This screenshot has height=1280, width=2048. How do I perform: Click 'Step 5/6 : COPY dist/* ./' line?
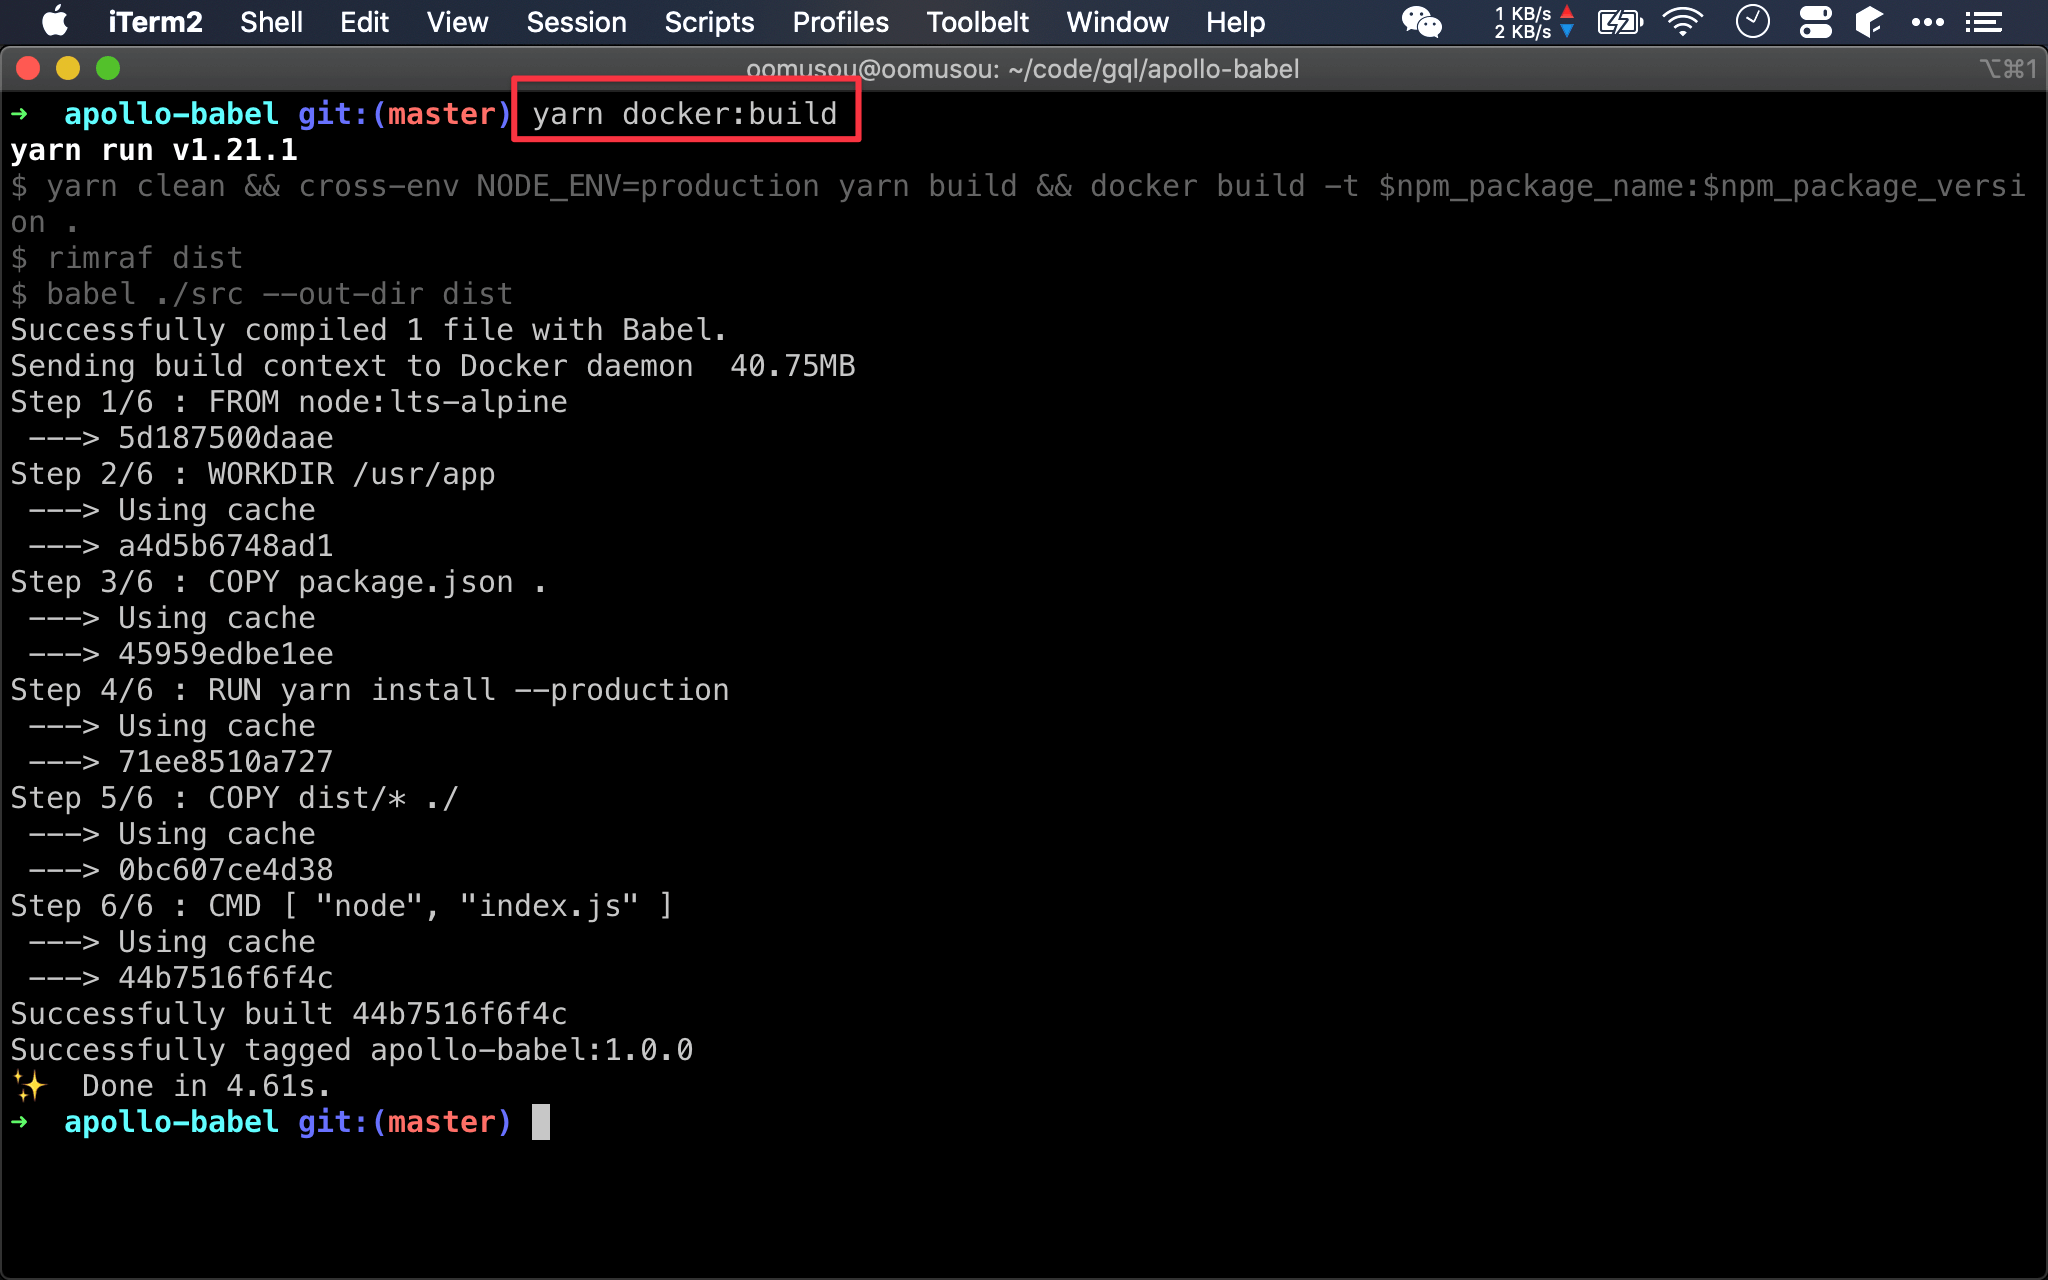235,798
